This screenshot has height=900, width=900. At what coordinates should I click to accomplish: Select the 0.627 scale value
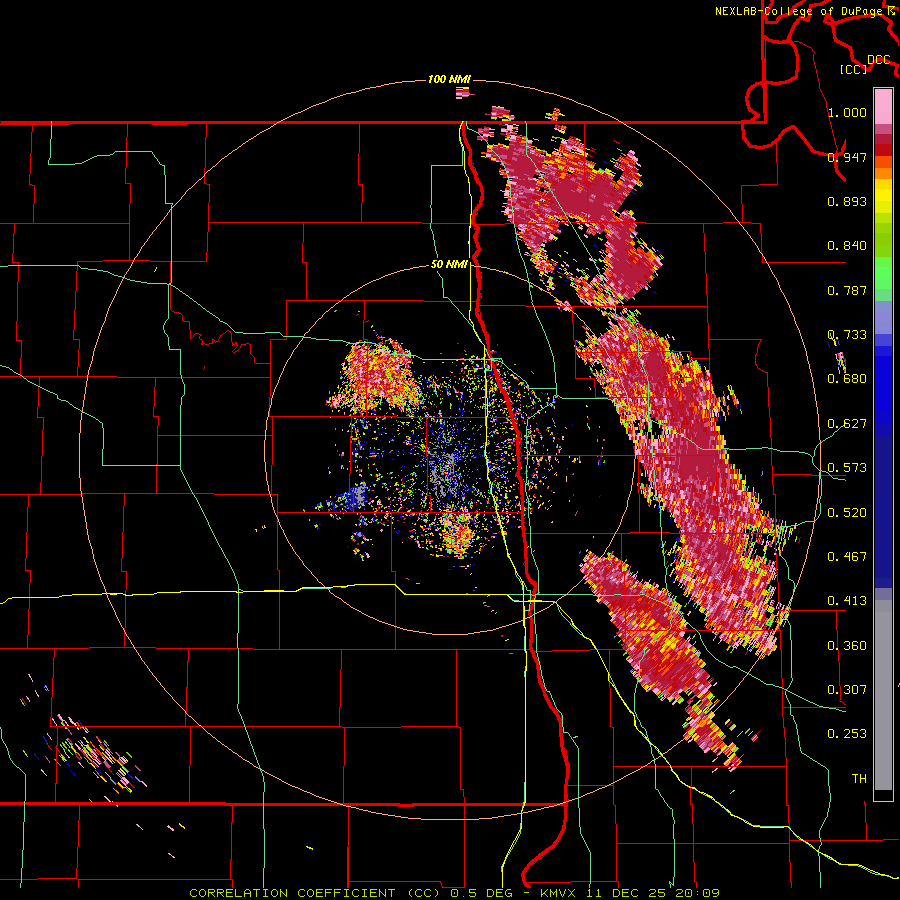pyautogui.click(x=847, y=423)
